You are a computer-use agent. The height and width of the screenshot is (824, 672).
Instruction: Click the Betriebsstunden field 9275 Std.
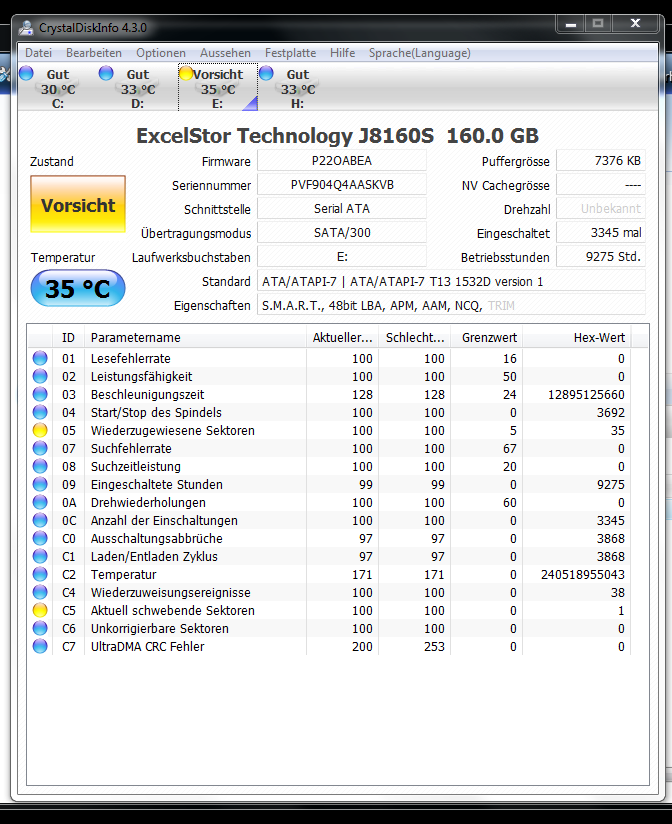(x=601, y=257)
